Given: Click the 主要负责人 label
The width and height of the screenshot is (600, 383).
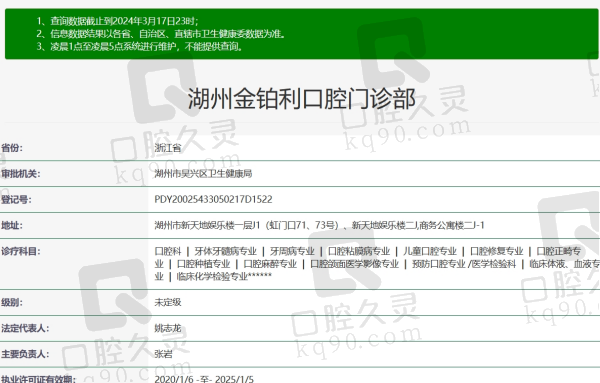Looking at the screenshot, I should (25, 354).
